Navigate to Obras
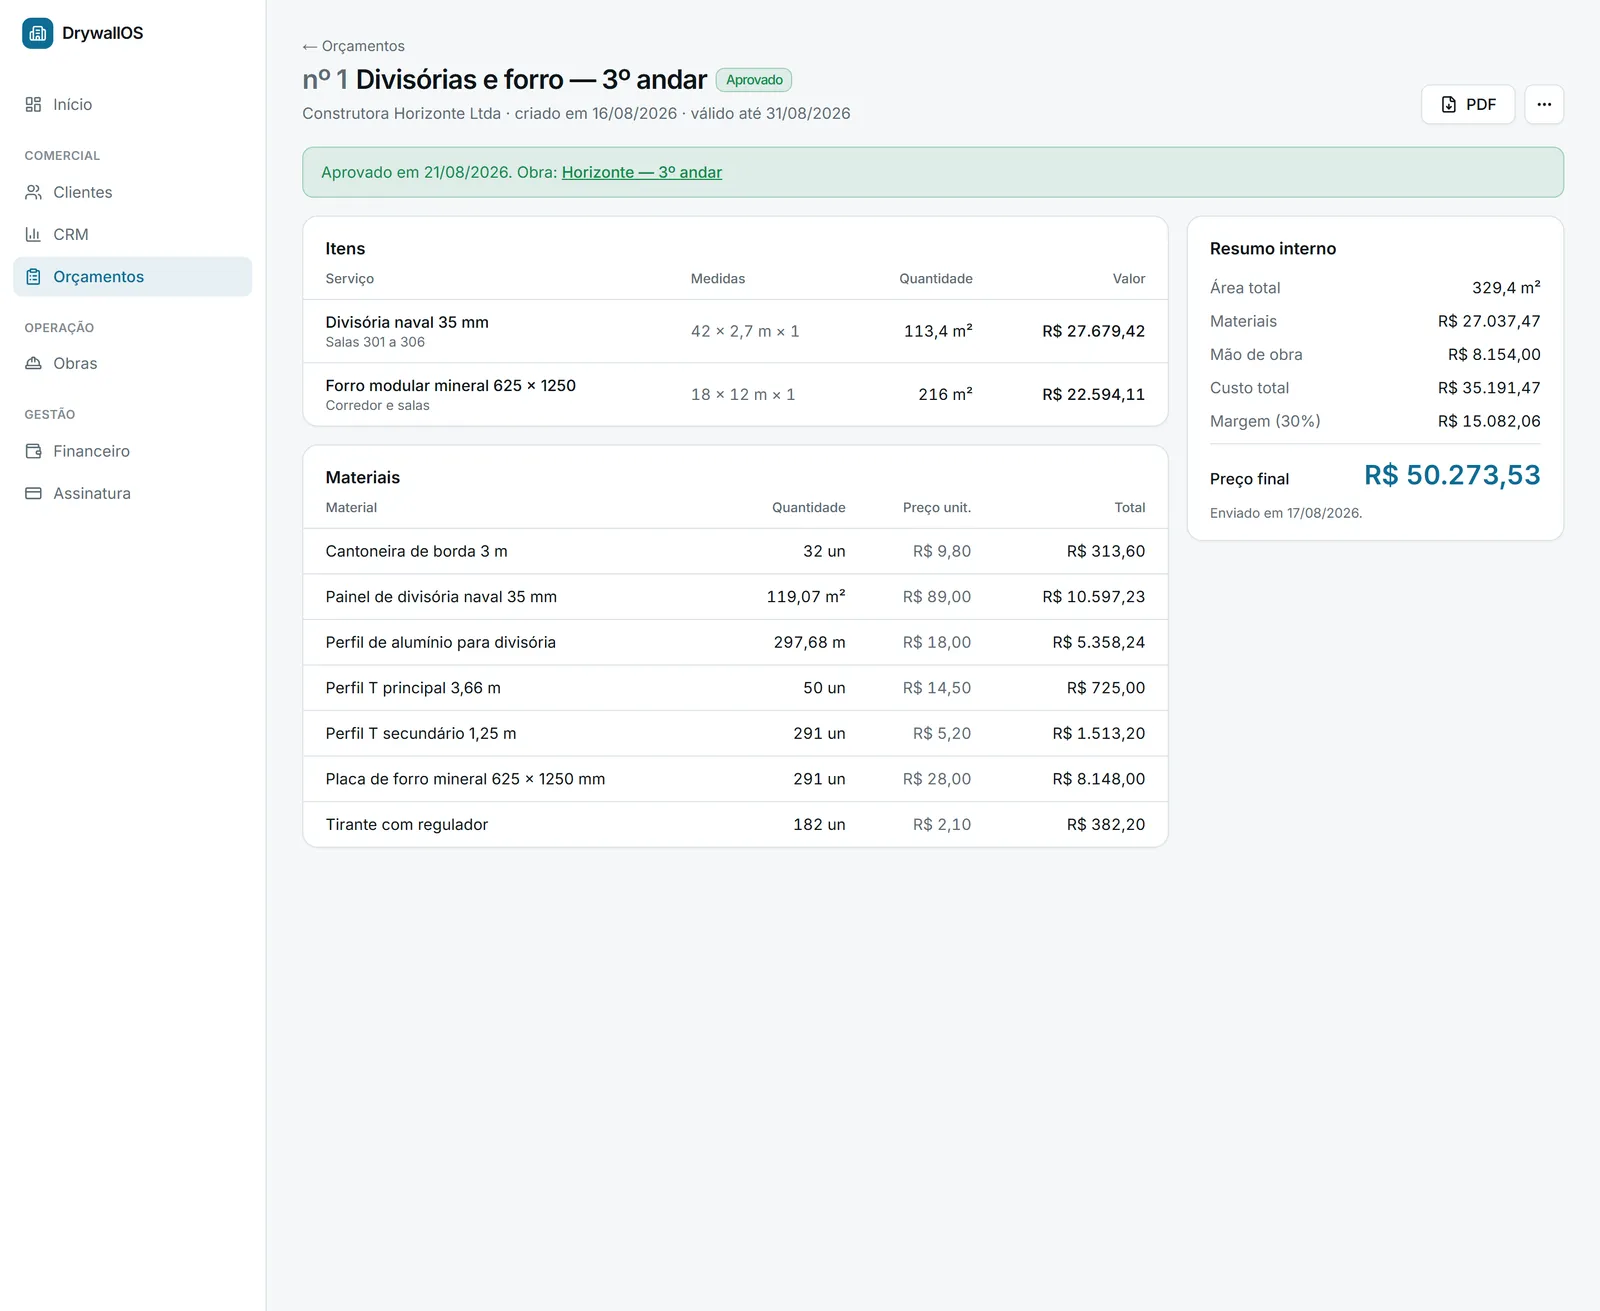Image resolution: width=1600 pixels, height=1311 pixels. click(132, 363)
